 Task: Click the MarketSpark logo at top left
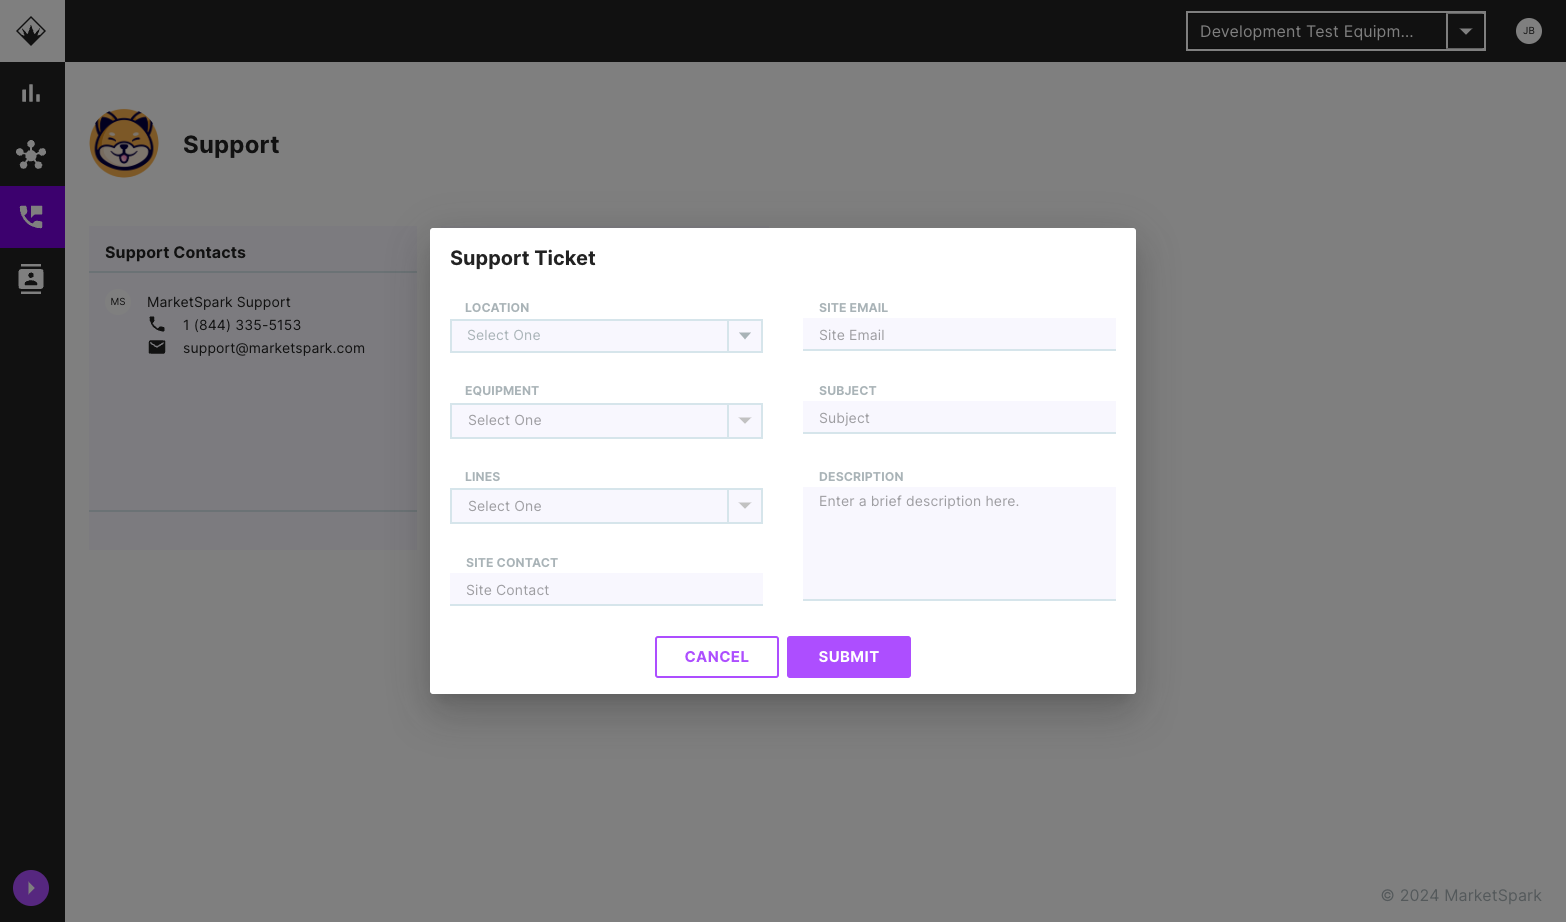(x=31, y=30)
